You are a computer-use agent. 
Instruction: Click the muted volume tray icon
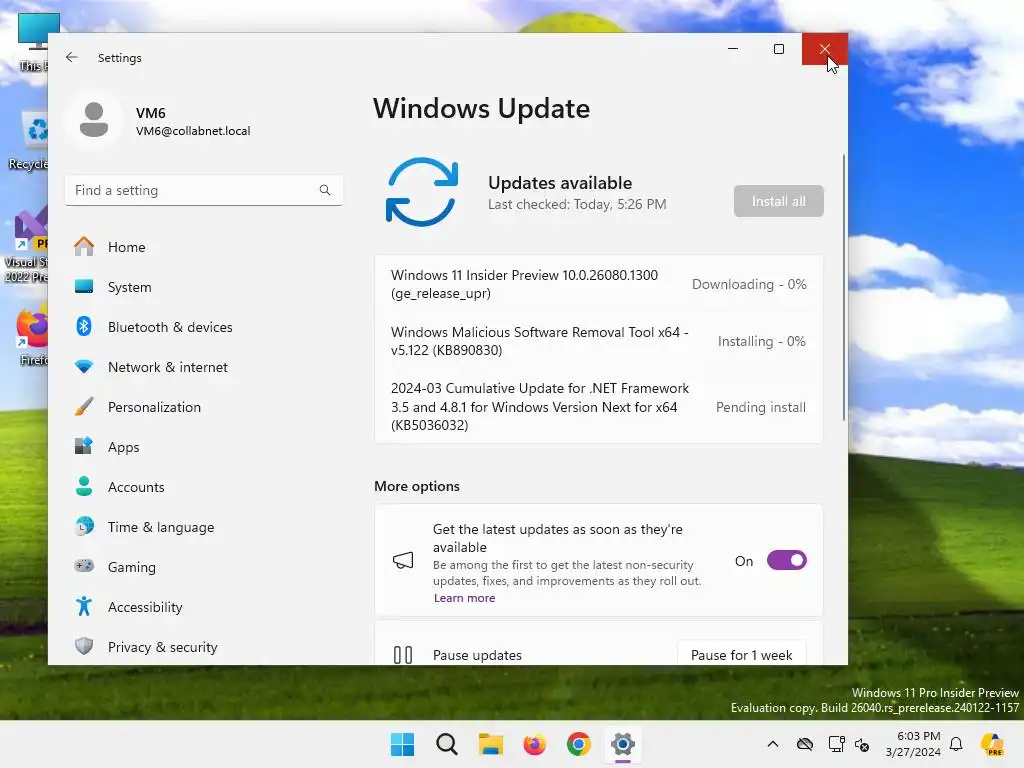tap(862, 744)
